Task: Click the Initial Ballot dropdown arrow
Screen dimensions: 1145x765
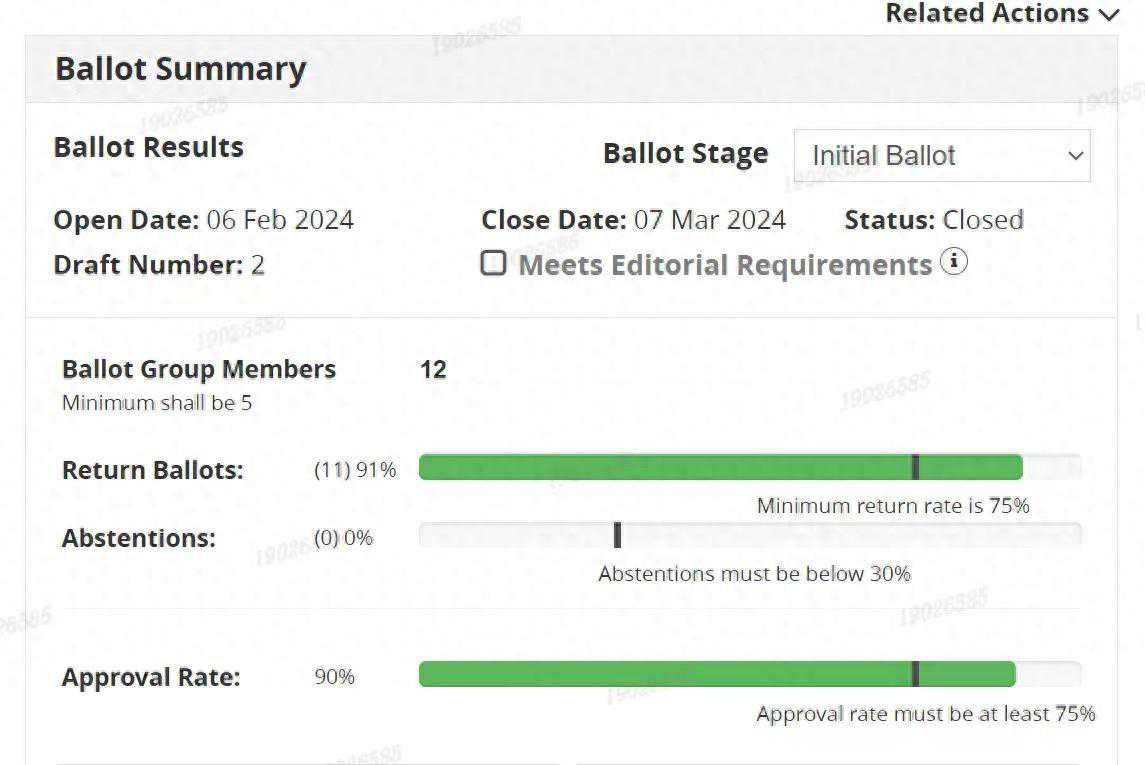Action: click(x=1075, y=156)
